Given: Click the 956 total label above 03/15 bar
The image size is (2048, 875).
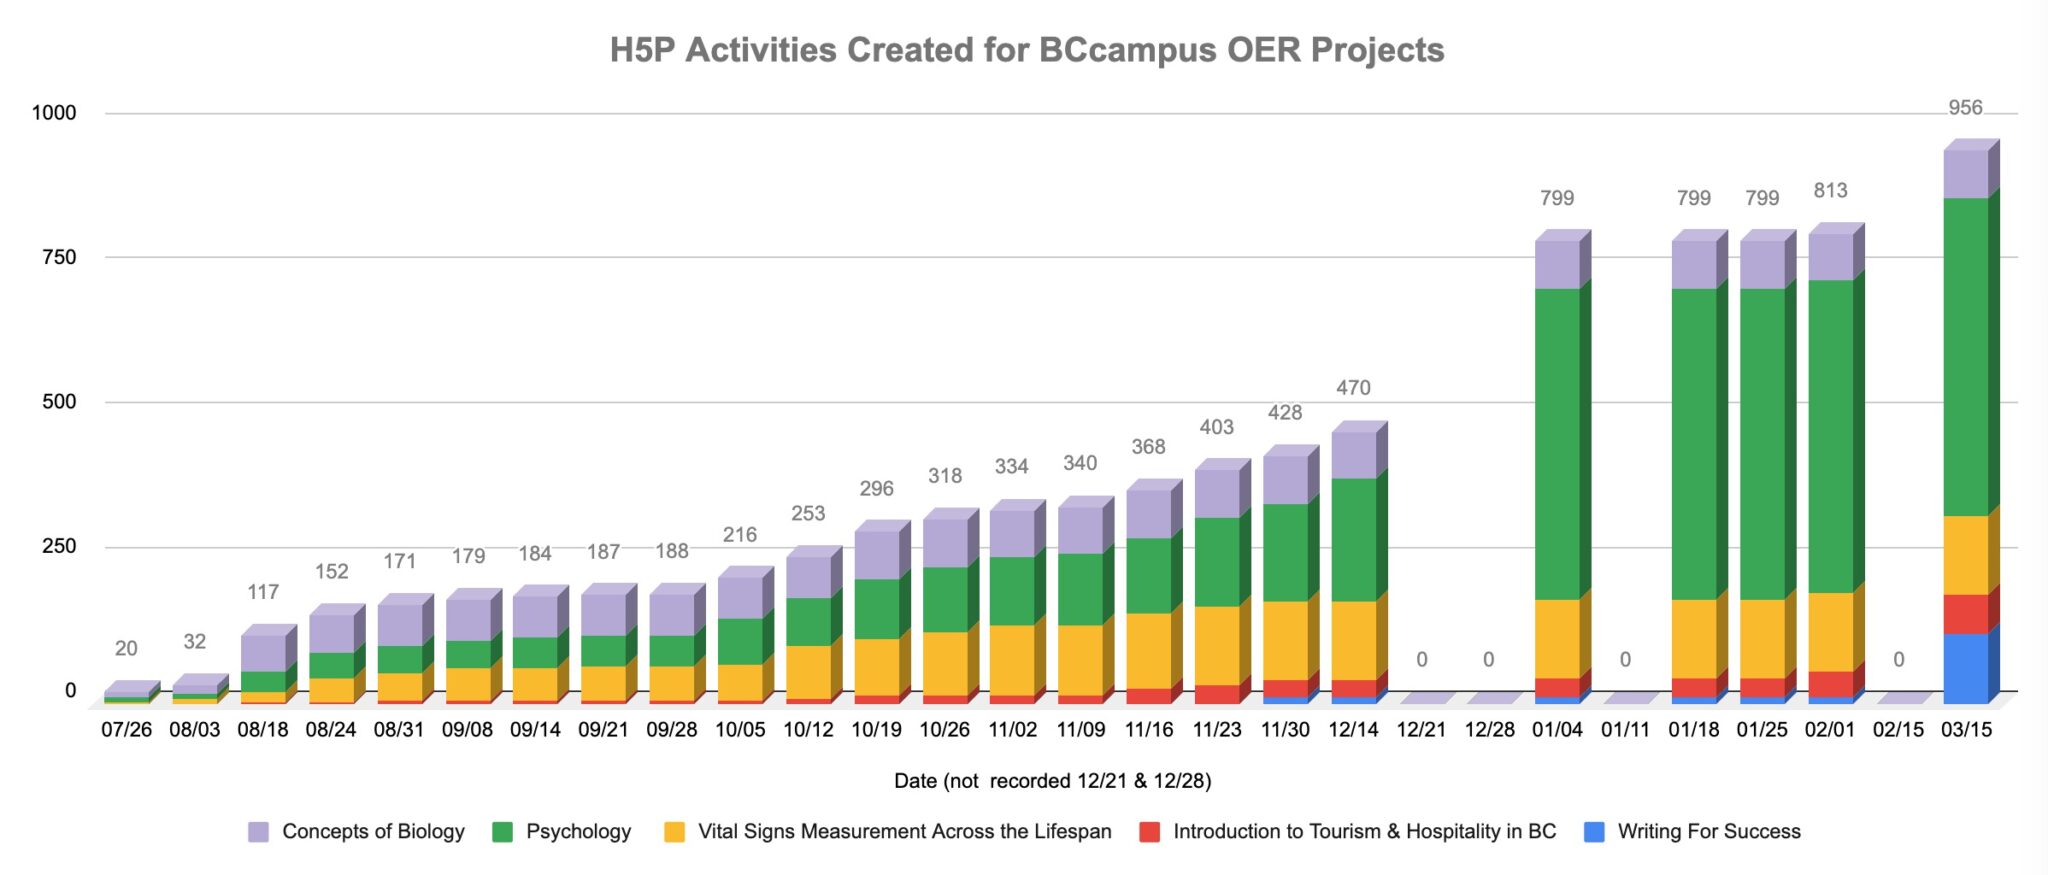Looking at the screenshot, I should (1964, 108).
